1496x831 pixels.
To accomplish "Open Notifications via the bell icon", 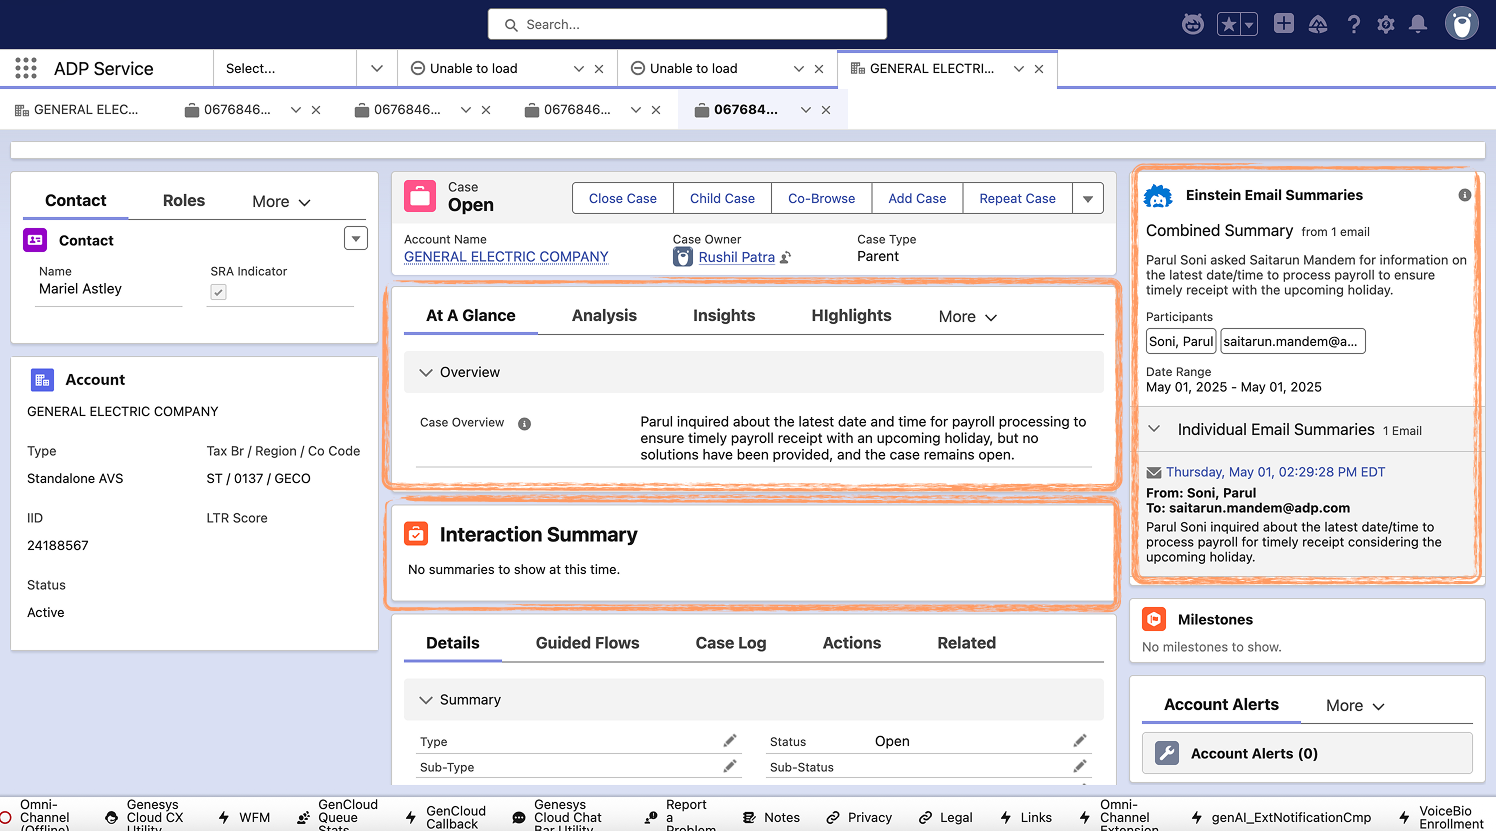I will tap(1418, 23).
